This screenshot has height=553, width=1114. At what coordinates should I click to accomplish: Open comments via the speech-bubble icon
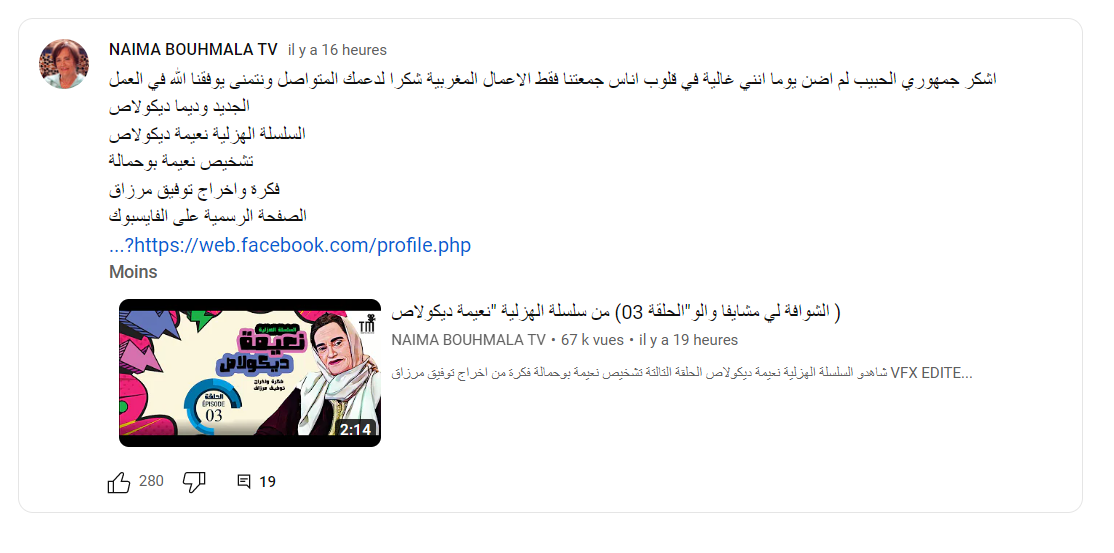[244, 482]
